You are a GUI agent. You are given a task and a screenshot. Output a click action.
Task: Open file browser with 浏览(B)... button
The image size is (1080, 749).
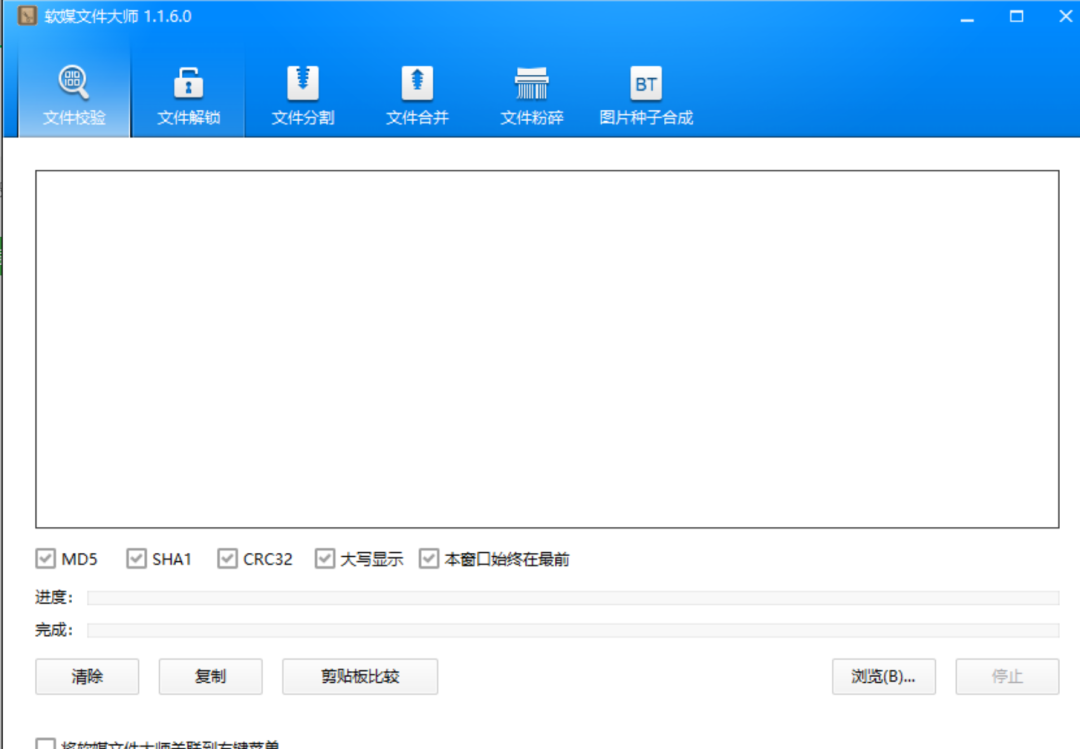884,677
